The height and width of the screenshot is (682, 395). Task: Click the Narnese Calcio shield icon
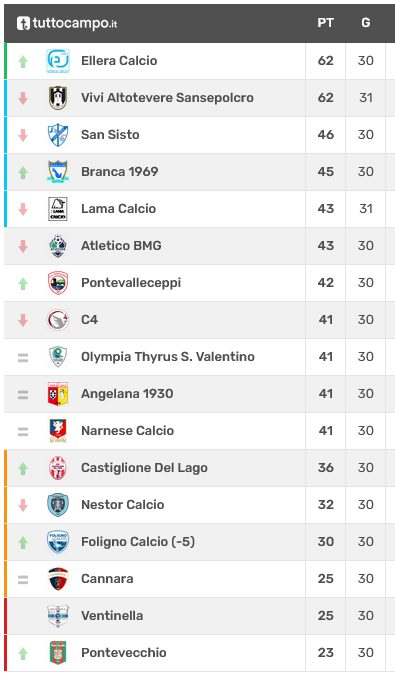click(58, 431)
